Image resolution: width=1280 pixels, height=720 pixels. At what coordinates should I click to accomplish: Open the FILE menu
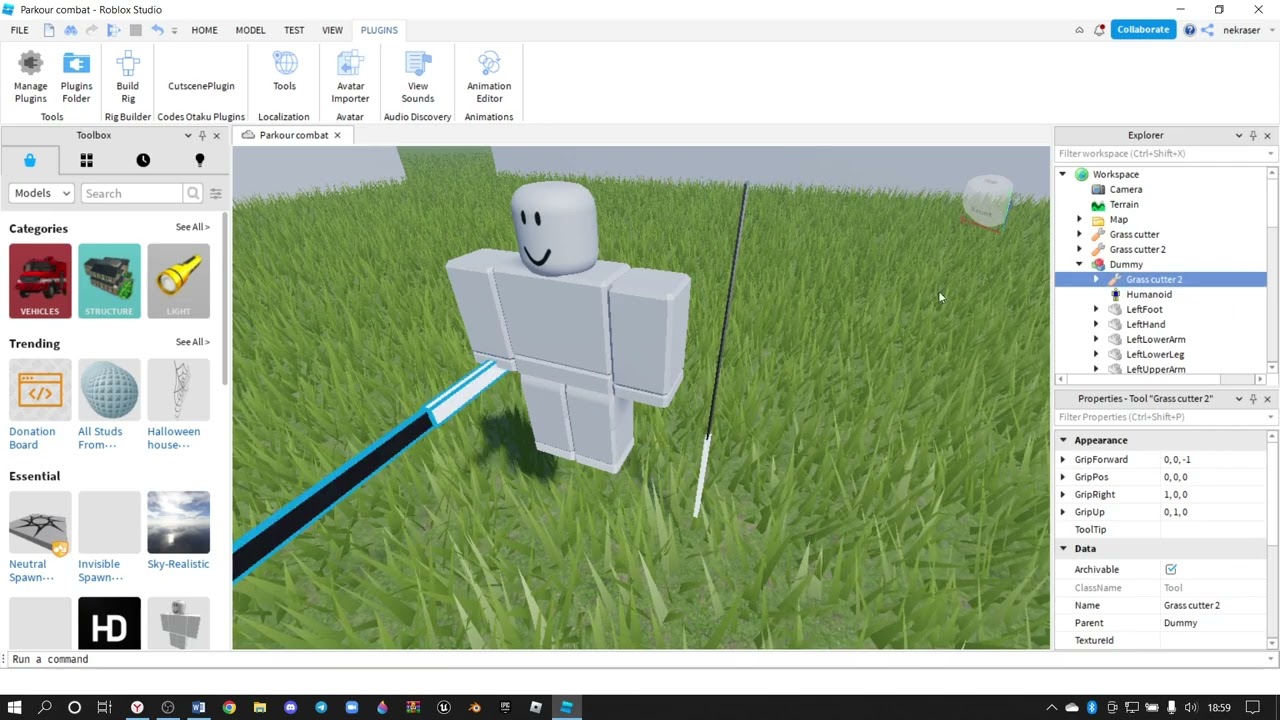20,30
